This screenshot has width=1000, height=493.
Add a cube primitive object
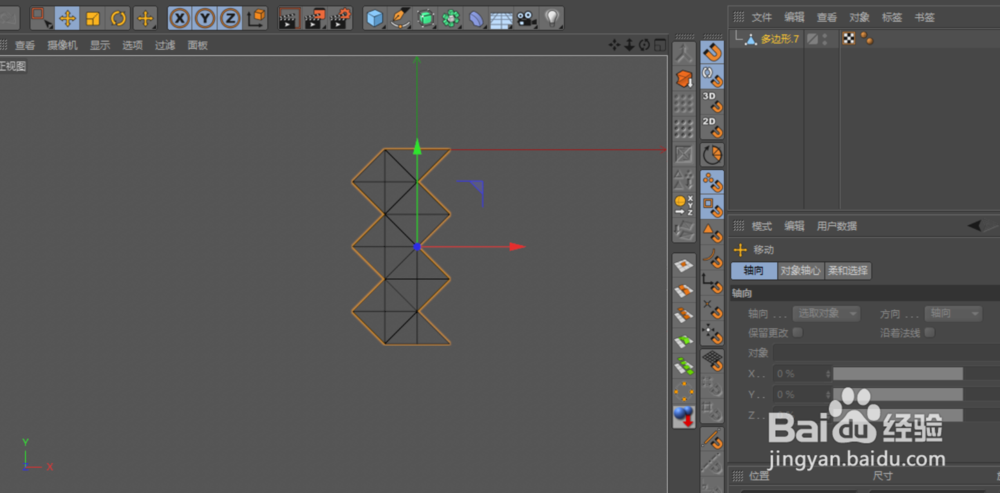click(375, 18)
